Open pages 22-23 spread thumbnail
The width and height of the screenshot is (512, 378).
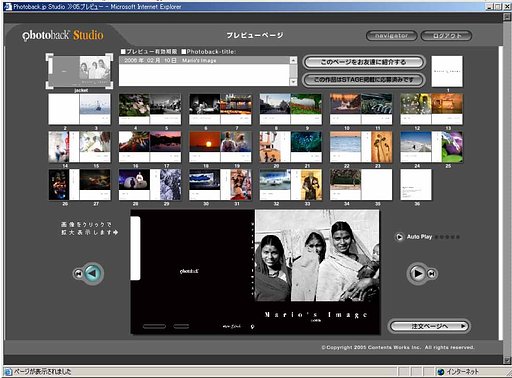(361, 147)
